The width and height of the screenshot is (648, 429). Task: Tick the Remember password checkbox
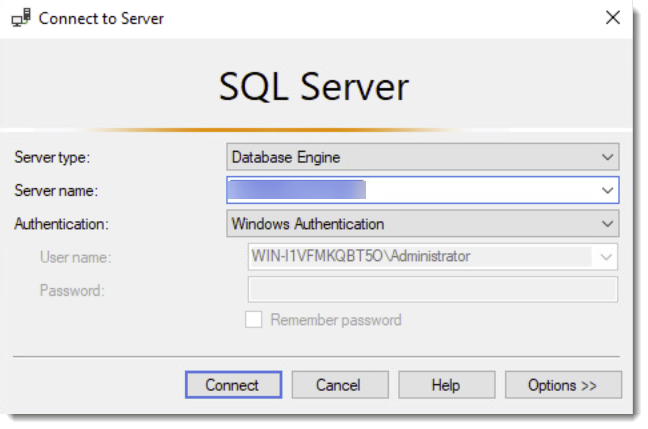[x=253, y=319]
